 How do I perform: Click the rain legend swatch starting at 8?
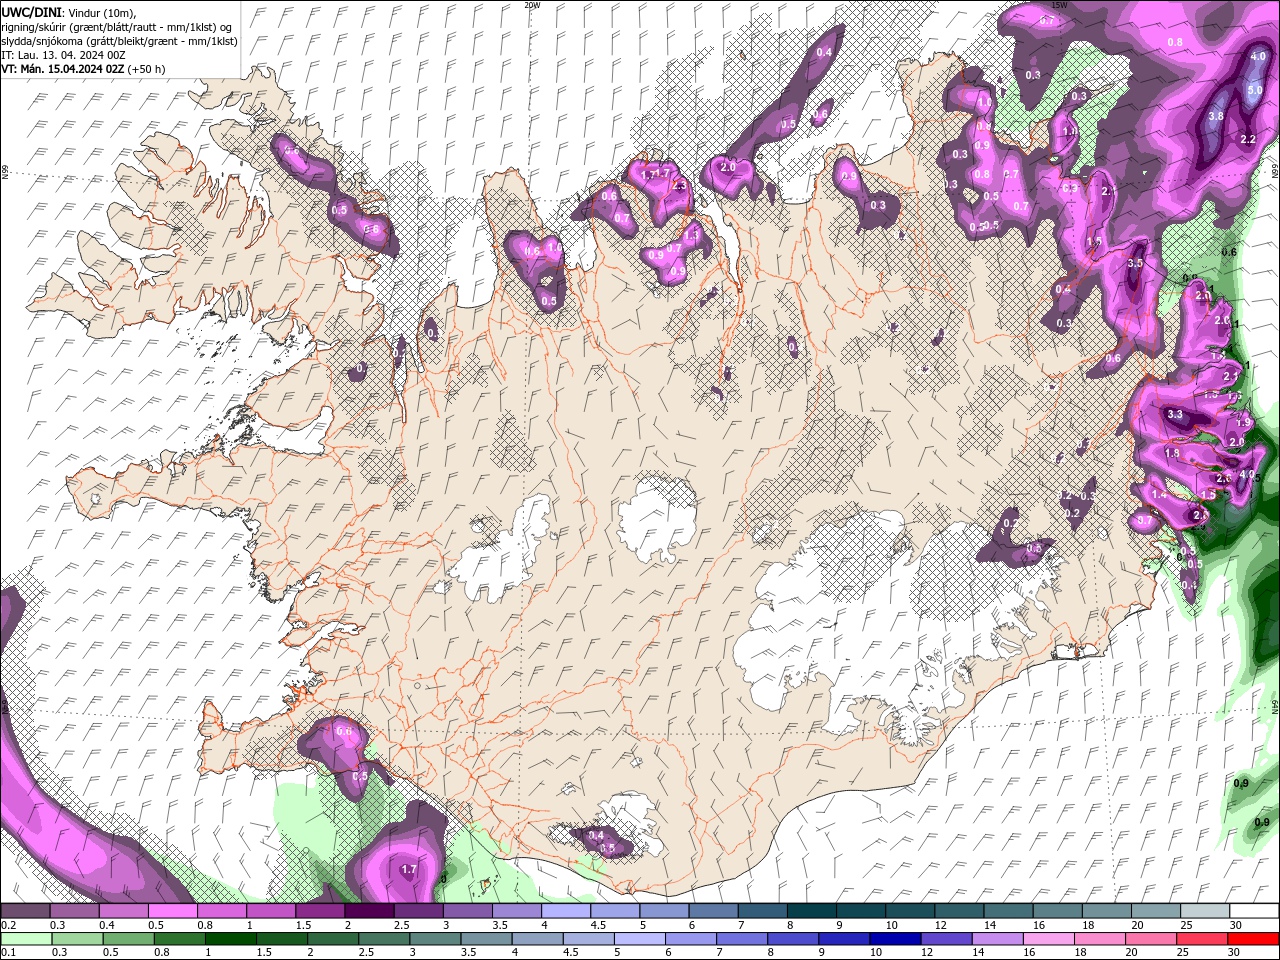click(792, 939)
